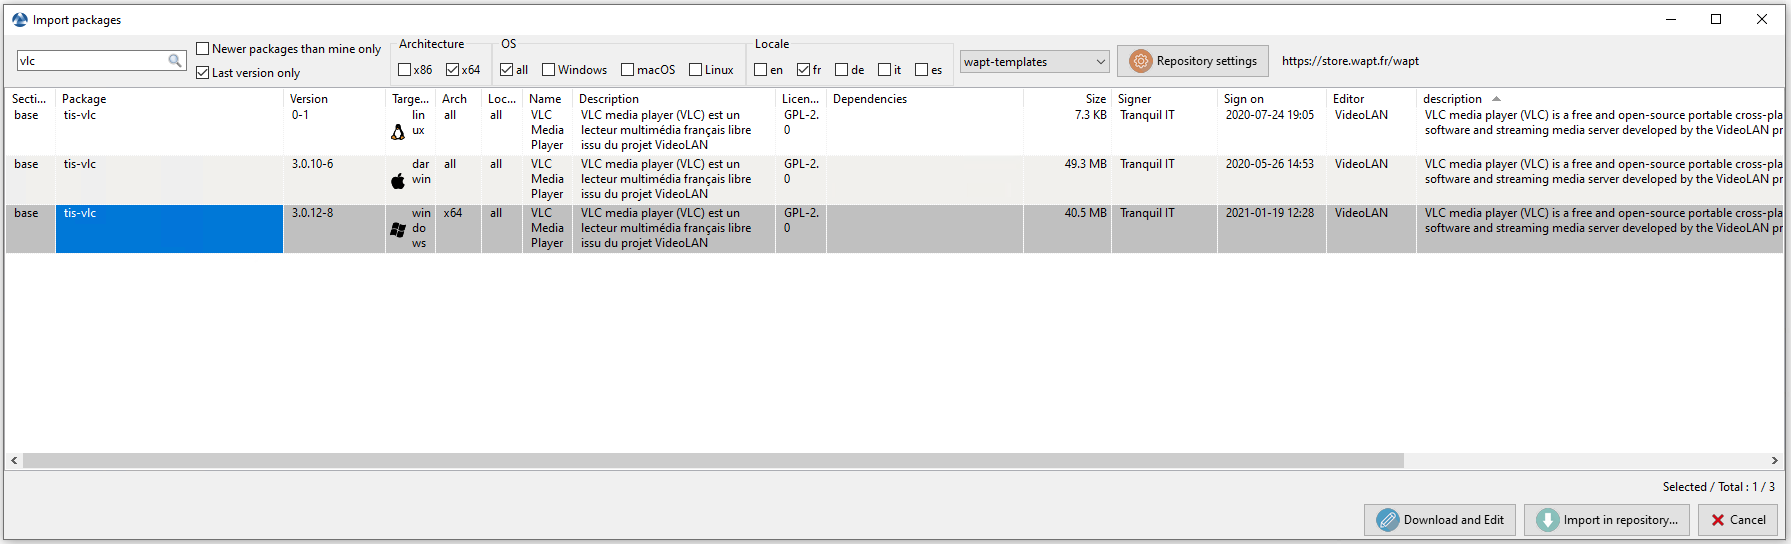Enable the en locale checkbox
The image size is (1791, 544).
[x=761, y=70]
